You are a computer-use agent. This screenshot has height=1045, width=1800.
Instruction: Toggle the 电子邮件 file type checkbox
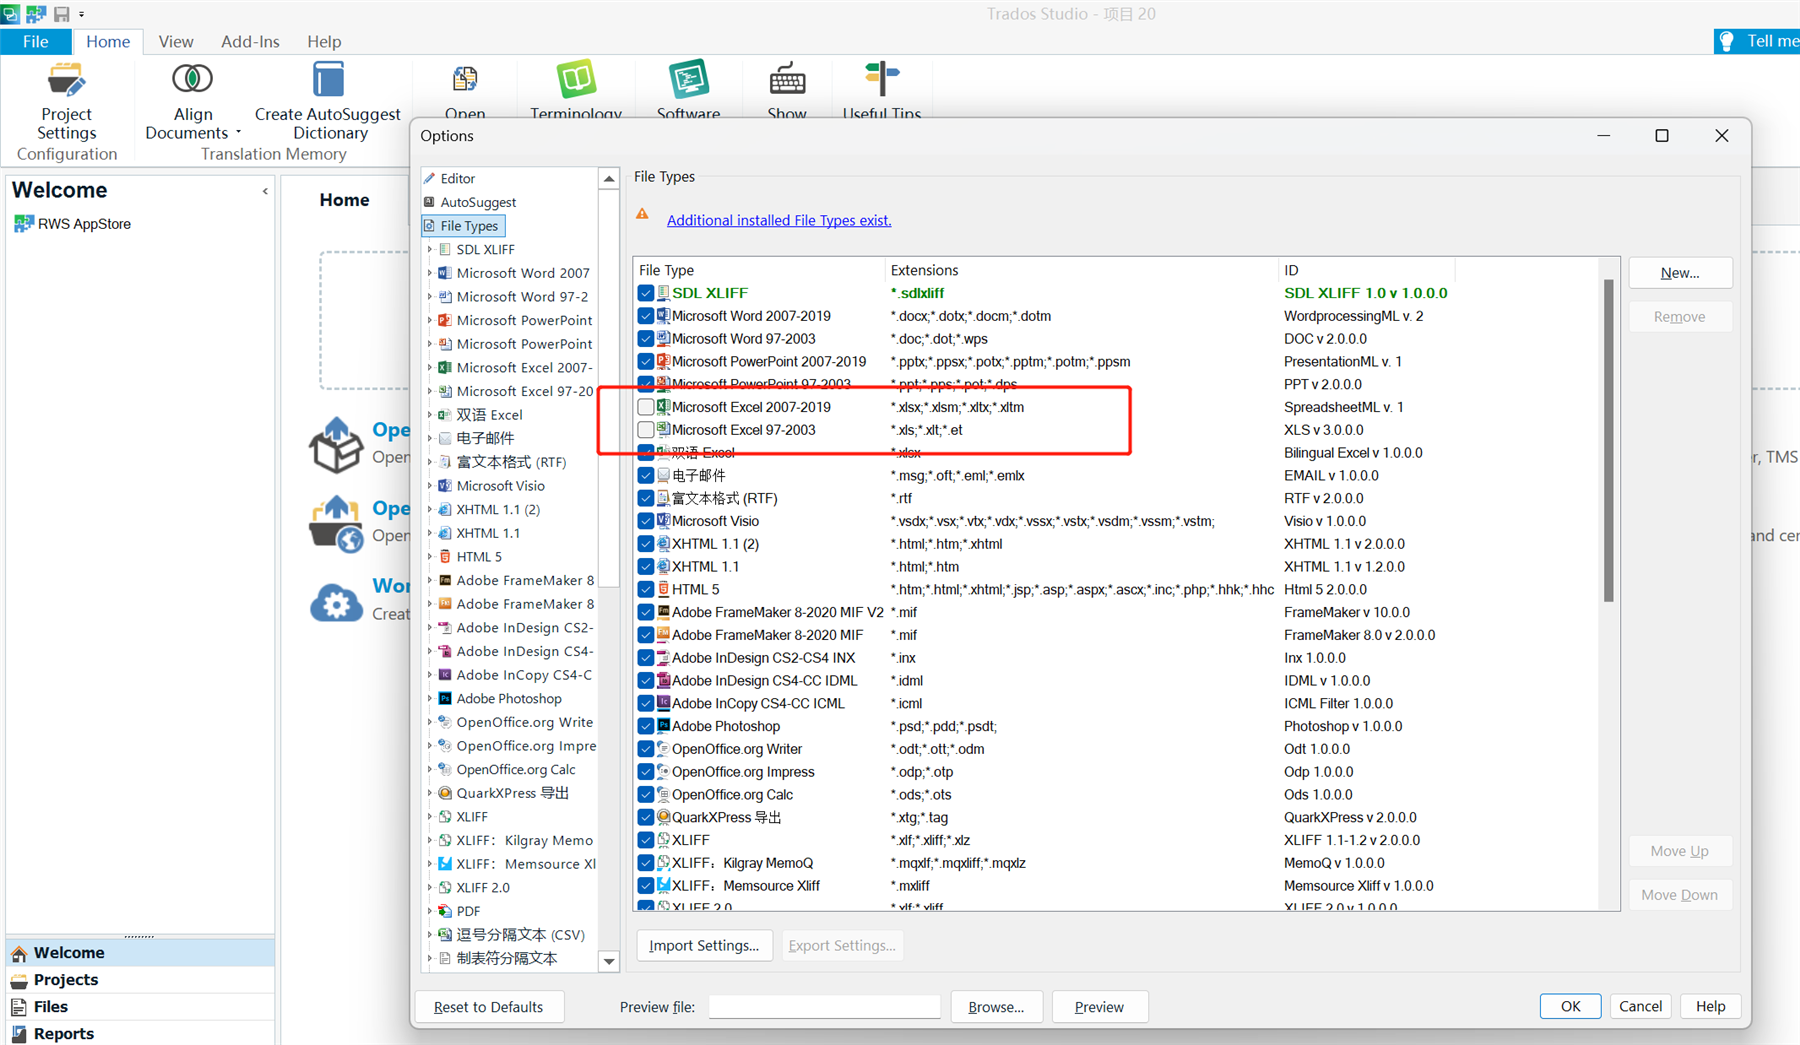coord(646,475)
